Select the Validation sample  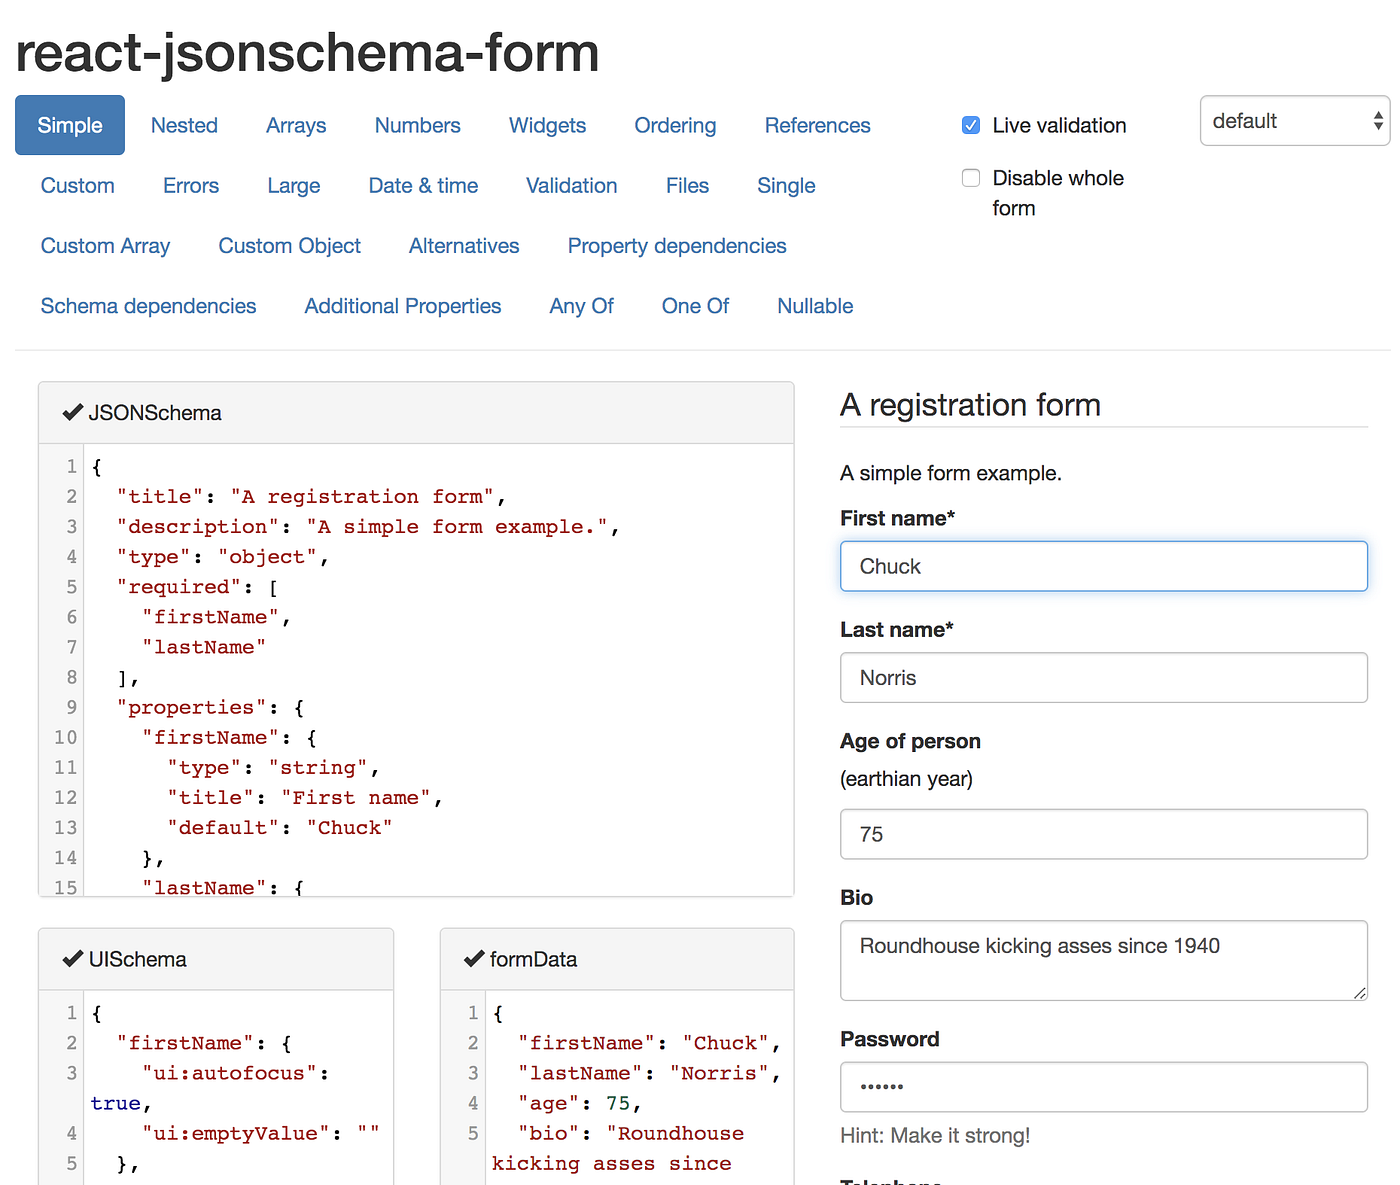(x=571, y=185)
